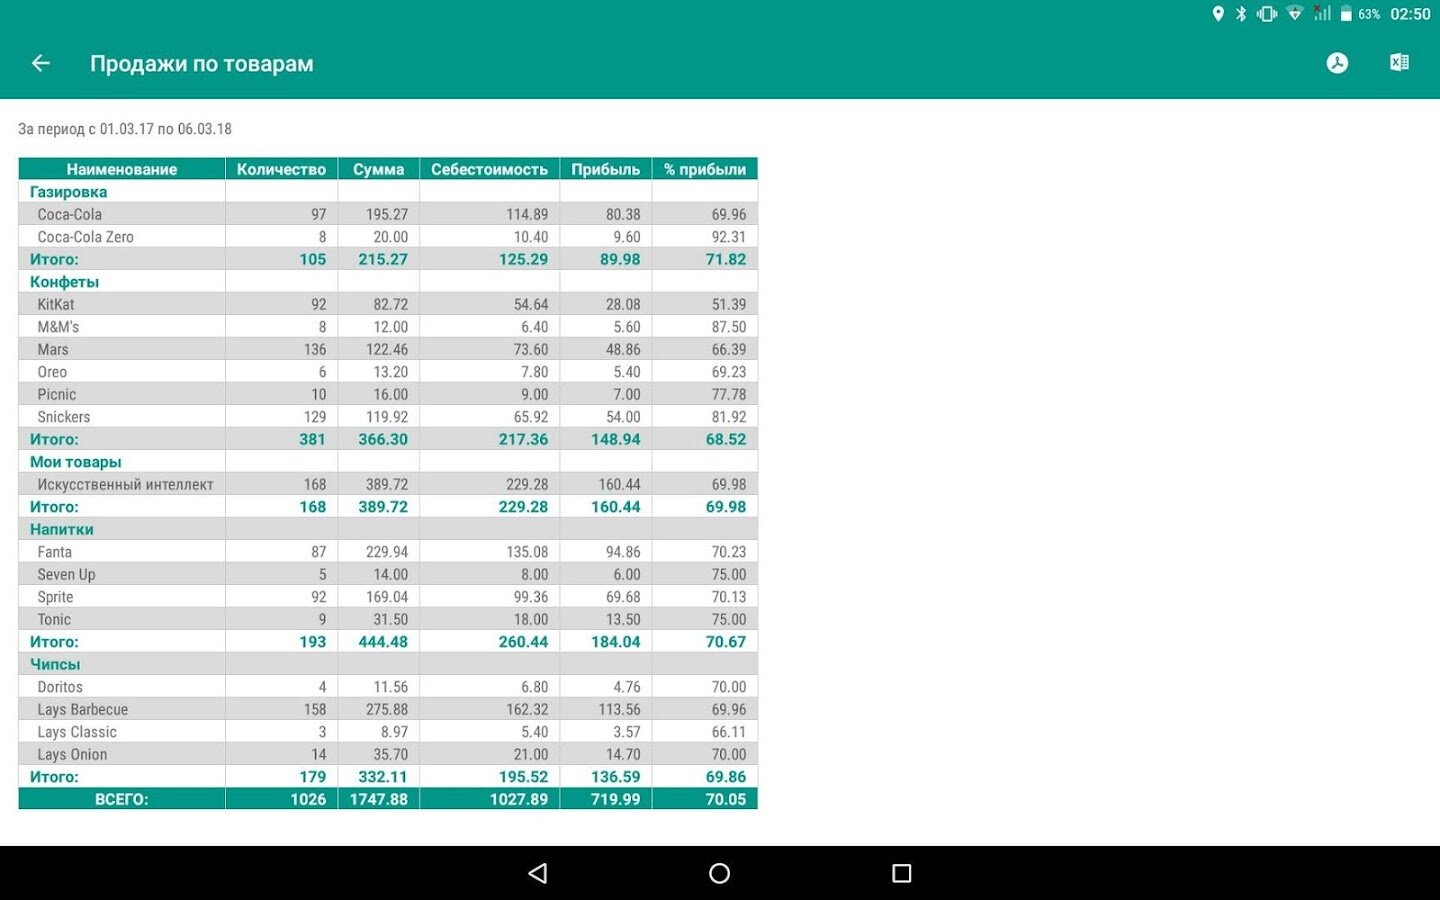Tap the 'ВСЕГО:' total row label
The image size is (1440, 900).
[x=122, y=799]
